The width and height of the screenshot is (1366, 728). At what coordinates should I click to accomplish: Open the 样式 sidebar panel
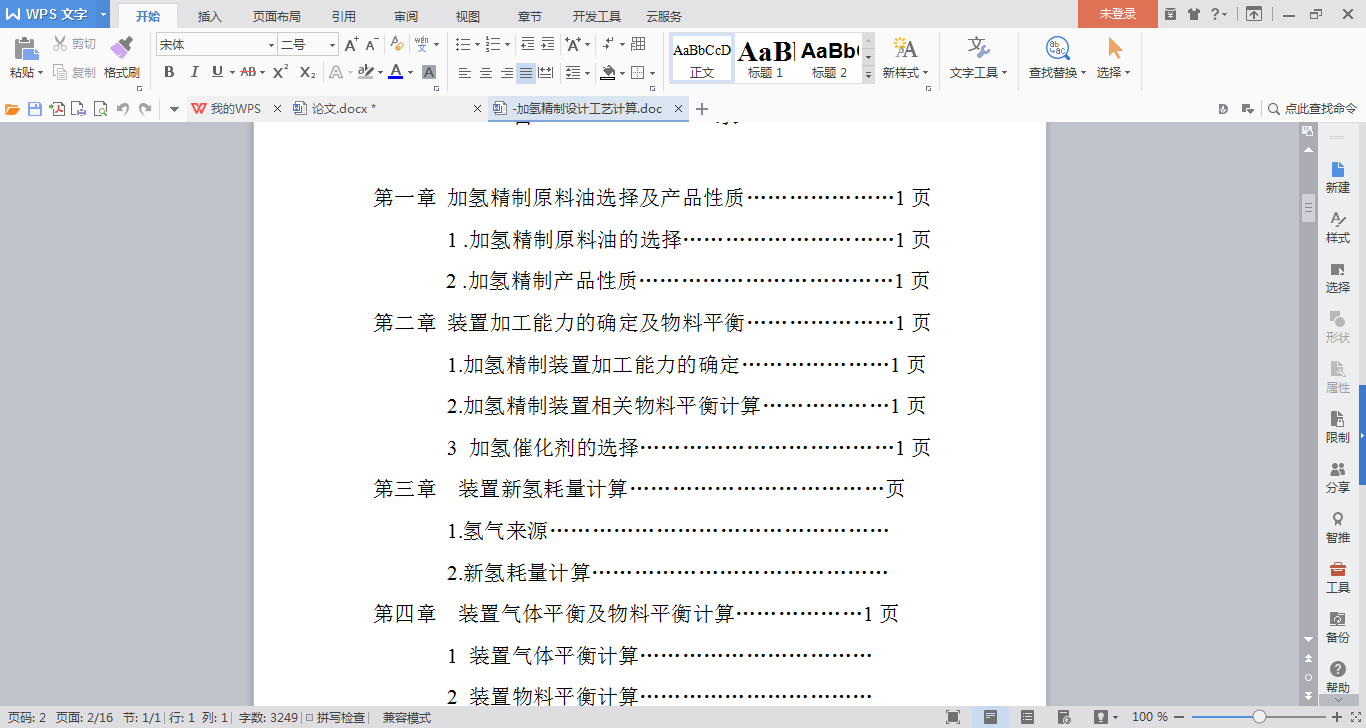click(x=1337, y=227)
